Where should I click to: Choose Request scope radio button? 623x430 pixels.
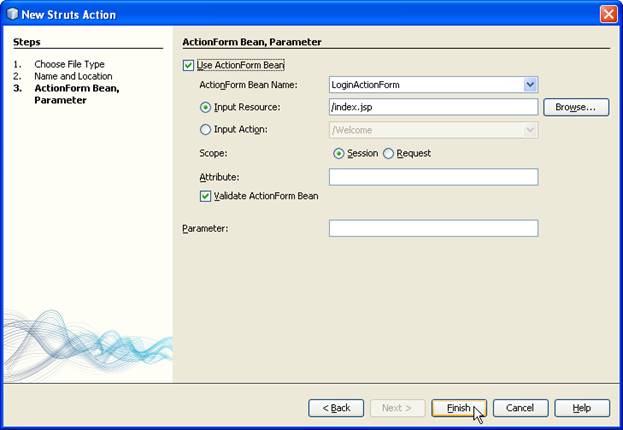click(388, 153)
